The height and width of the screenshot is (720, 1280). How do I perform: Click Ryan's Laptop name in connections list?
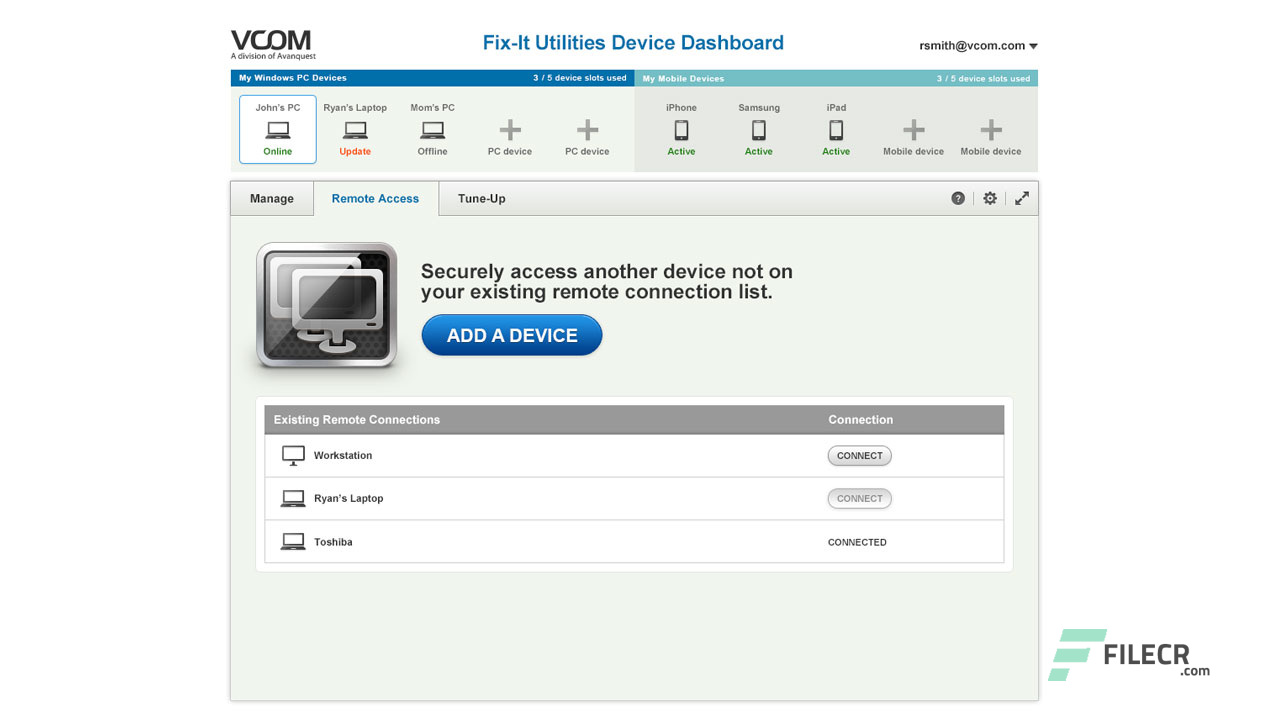tap(349, 498)
